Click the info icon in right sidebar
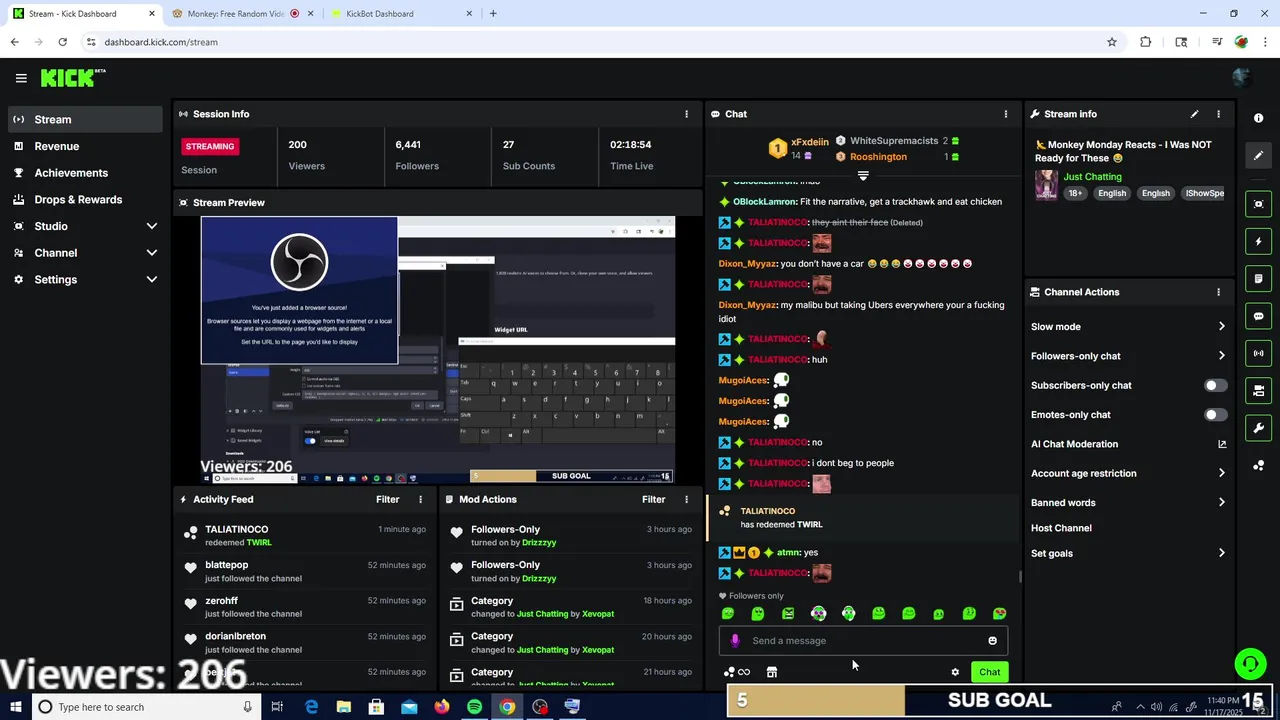This screenshot has width=1280, height=720. [x=1258, y=118]
